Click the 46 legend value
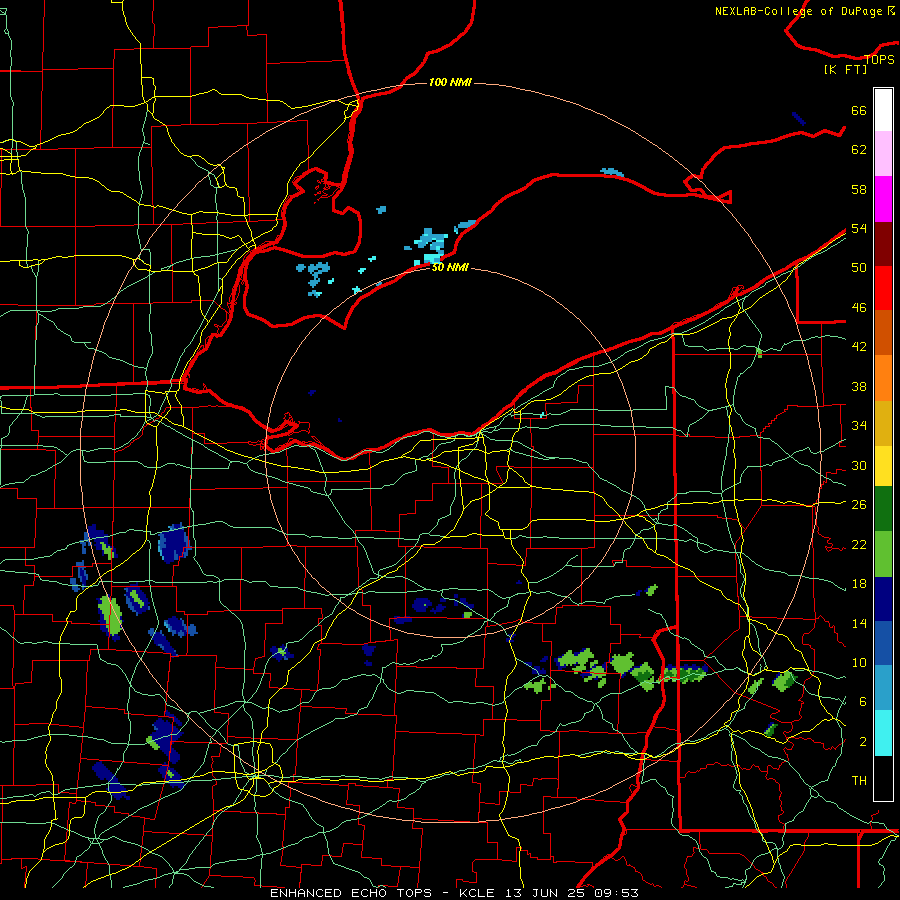 coord(859,308)
